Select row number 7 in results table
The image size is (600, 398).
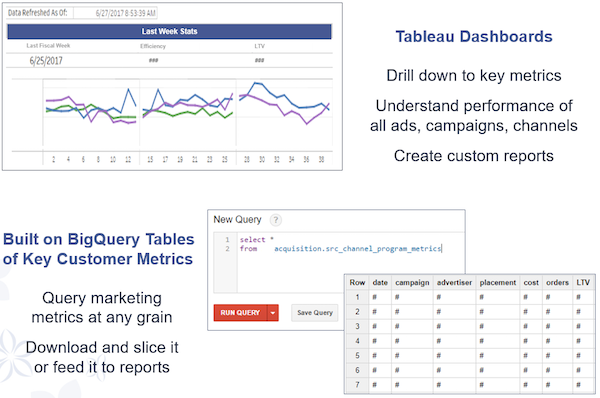pyautogui.click(x=357, y=385)
